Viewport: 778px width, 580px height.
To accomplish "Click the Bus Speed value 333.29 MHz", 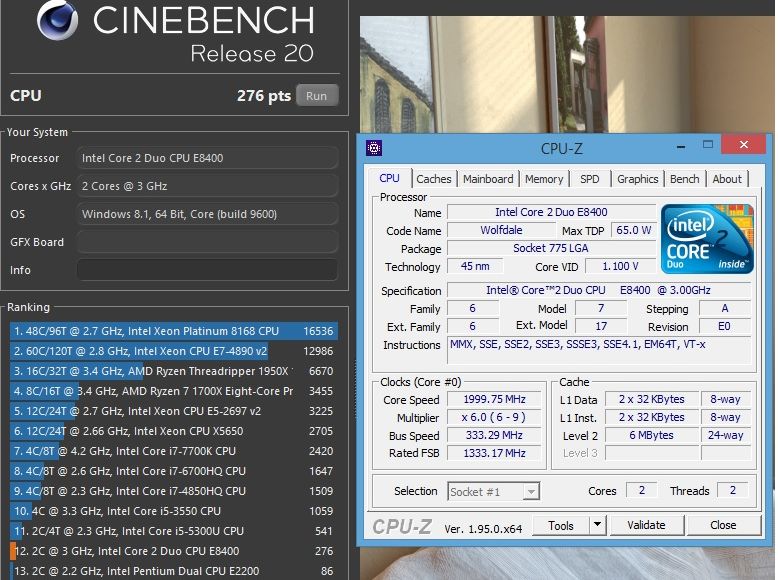I will click(x=494, y=435).
